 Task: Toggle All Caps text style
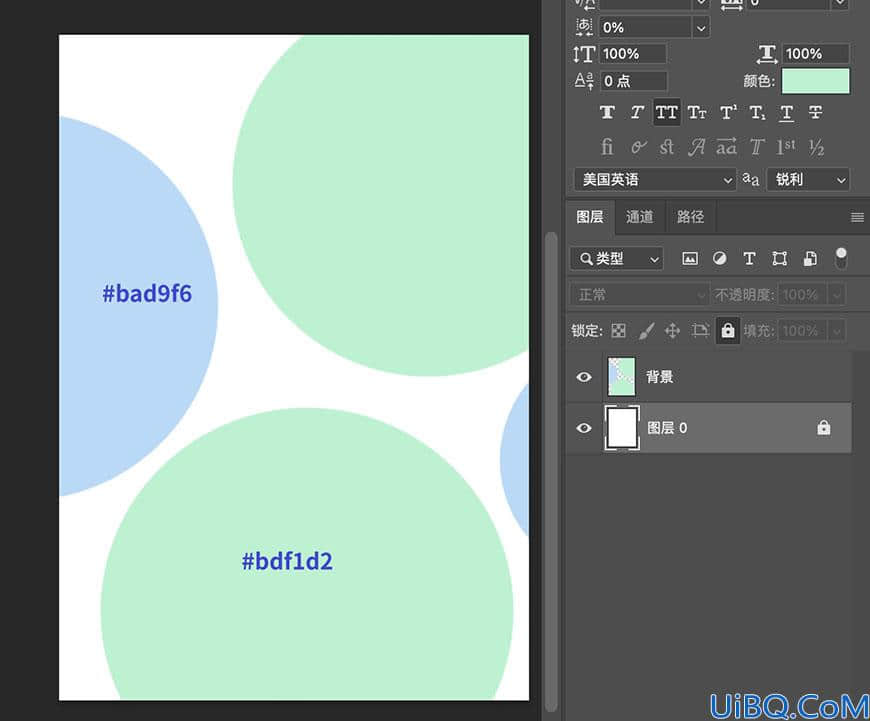666,113
